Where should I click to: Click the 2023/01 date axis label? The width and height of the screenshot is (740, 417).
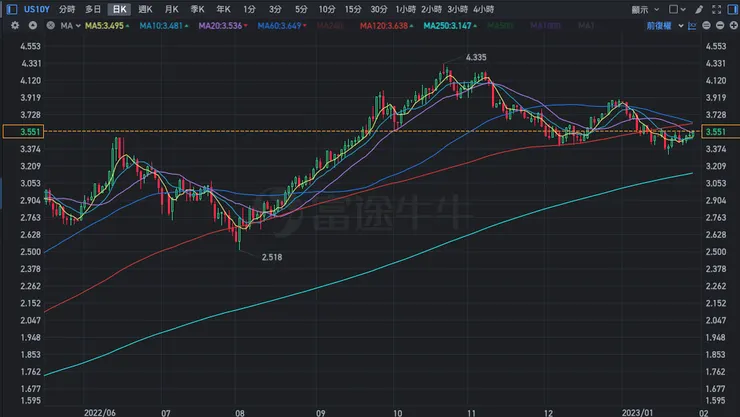[x=638, y=413]
